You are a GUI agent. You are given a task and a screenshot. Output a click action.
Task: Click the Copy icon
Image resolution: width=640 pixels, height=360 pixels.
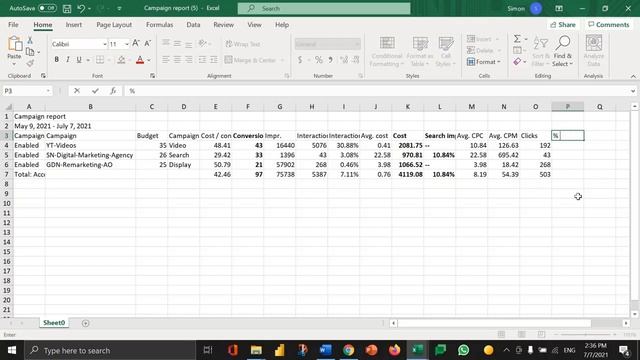[x=30, y=52]
